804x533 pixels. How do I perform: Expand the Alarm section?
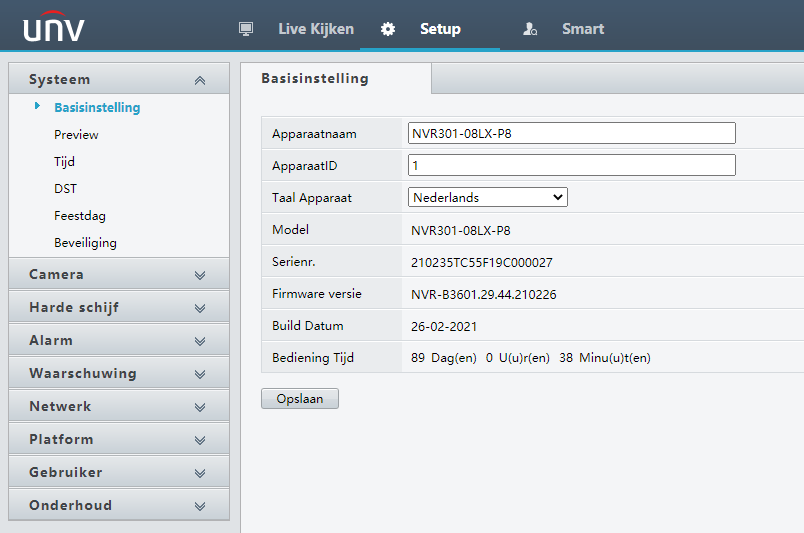point(119,340)
